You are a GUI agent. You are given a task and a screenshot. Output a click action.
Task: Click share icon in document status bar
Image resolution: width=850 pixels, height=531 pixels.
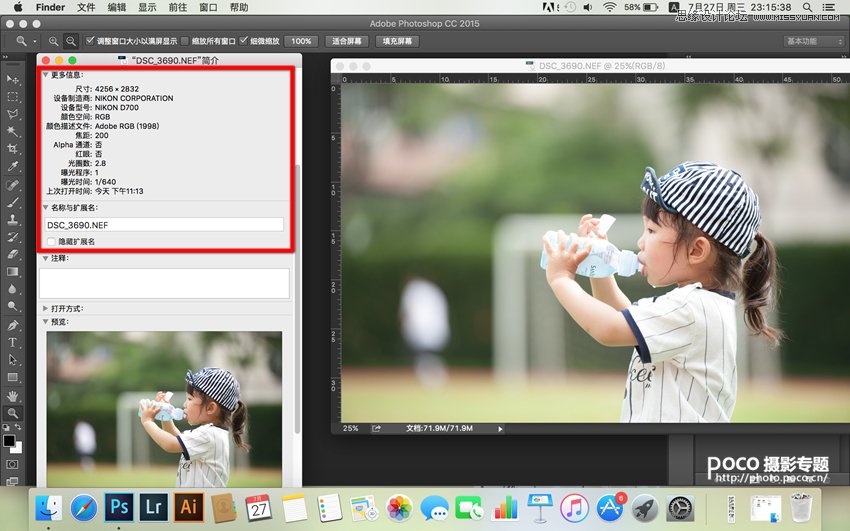(376, 429)
